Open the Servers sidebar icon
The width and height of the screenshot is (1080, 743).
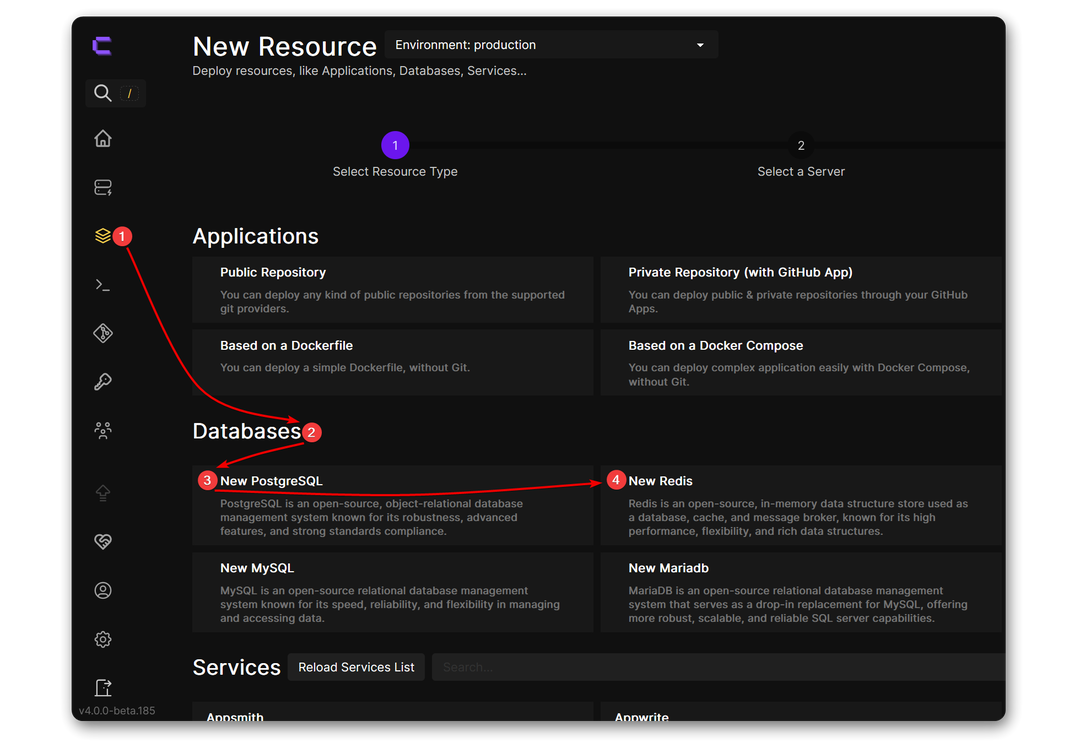point(103,187)
